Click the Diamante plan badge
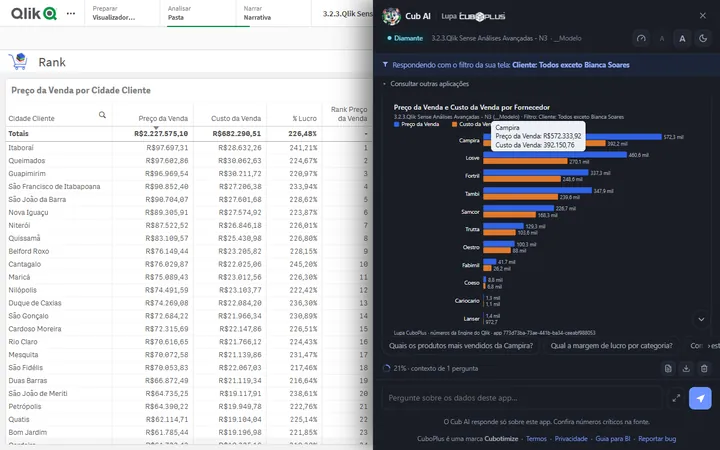 (405, 39)
